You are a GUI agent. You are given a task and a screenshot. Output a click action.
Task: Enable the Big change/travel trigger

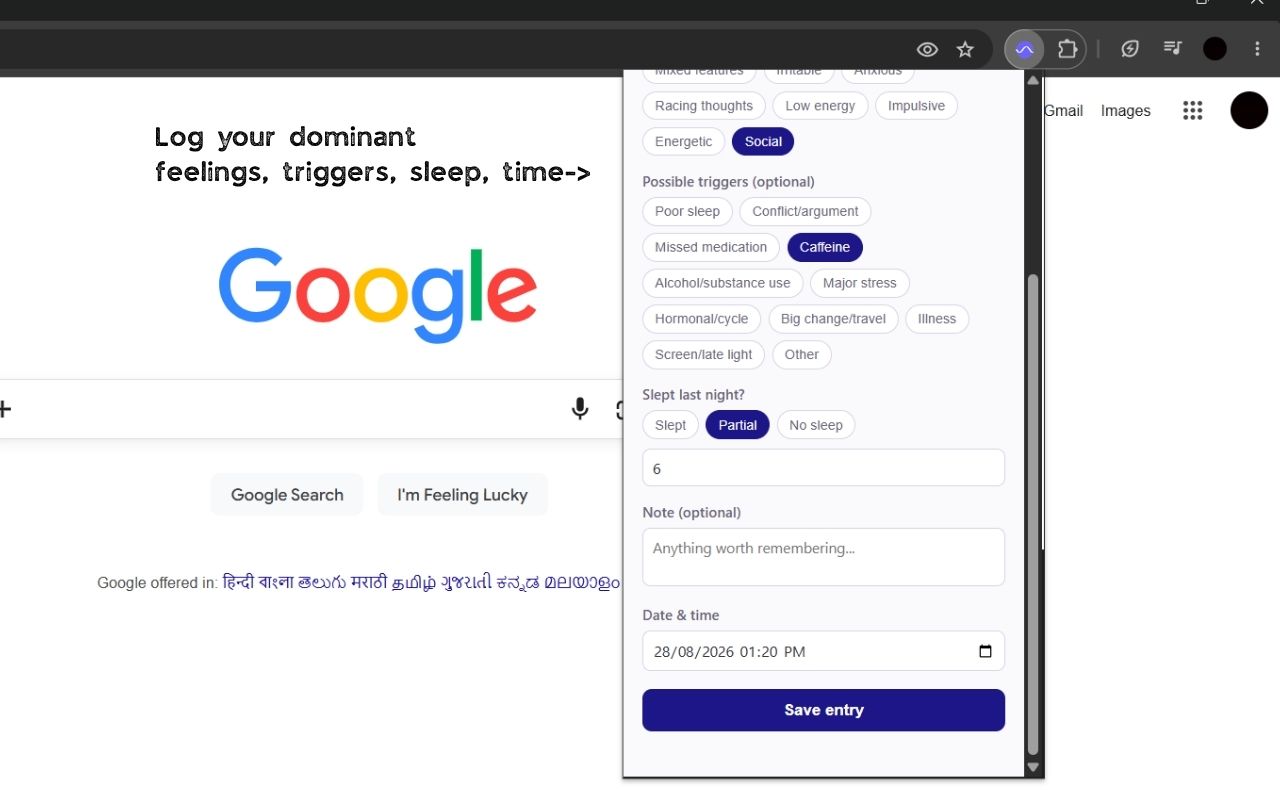(833, 320)
